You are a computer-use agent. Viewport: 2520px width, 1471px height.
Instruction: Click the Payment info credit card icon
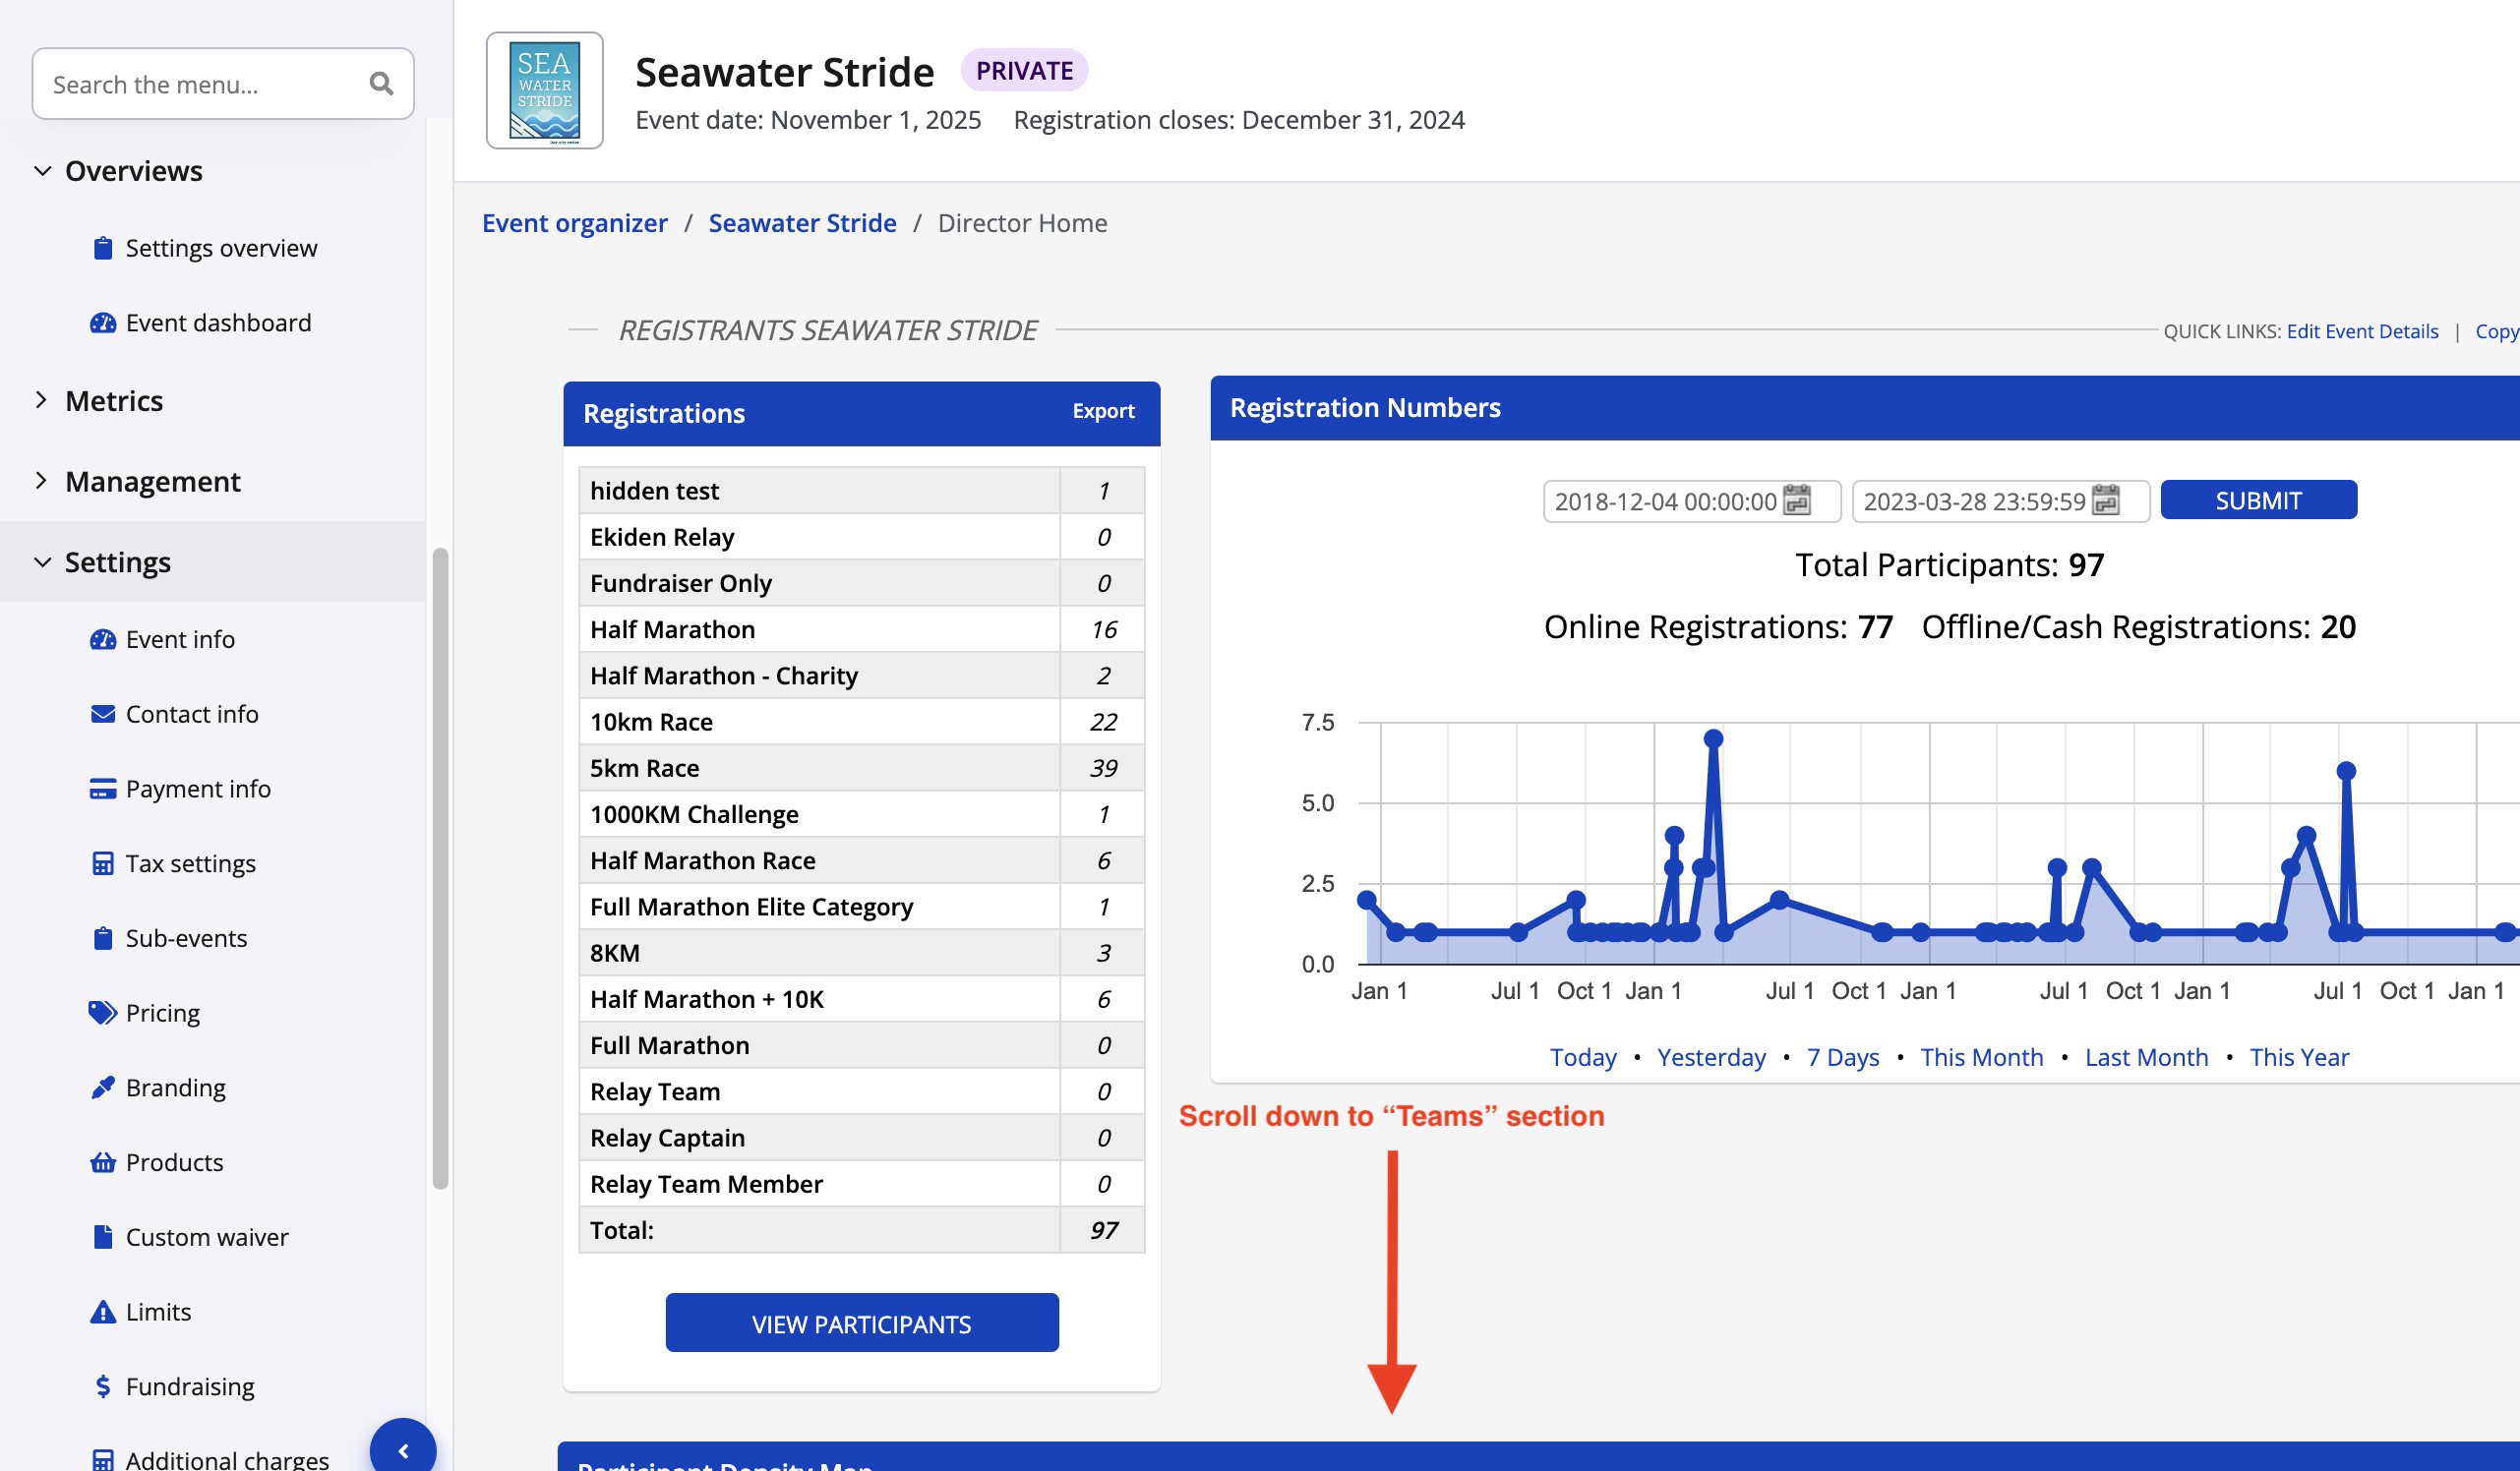coord(102,789)
